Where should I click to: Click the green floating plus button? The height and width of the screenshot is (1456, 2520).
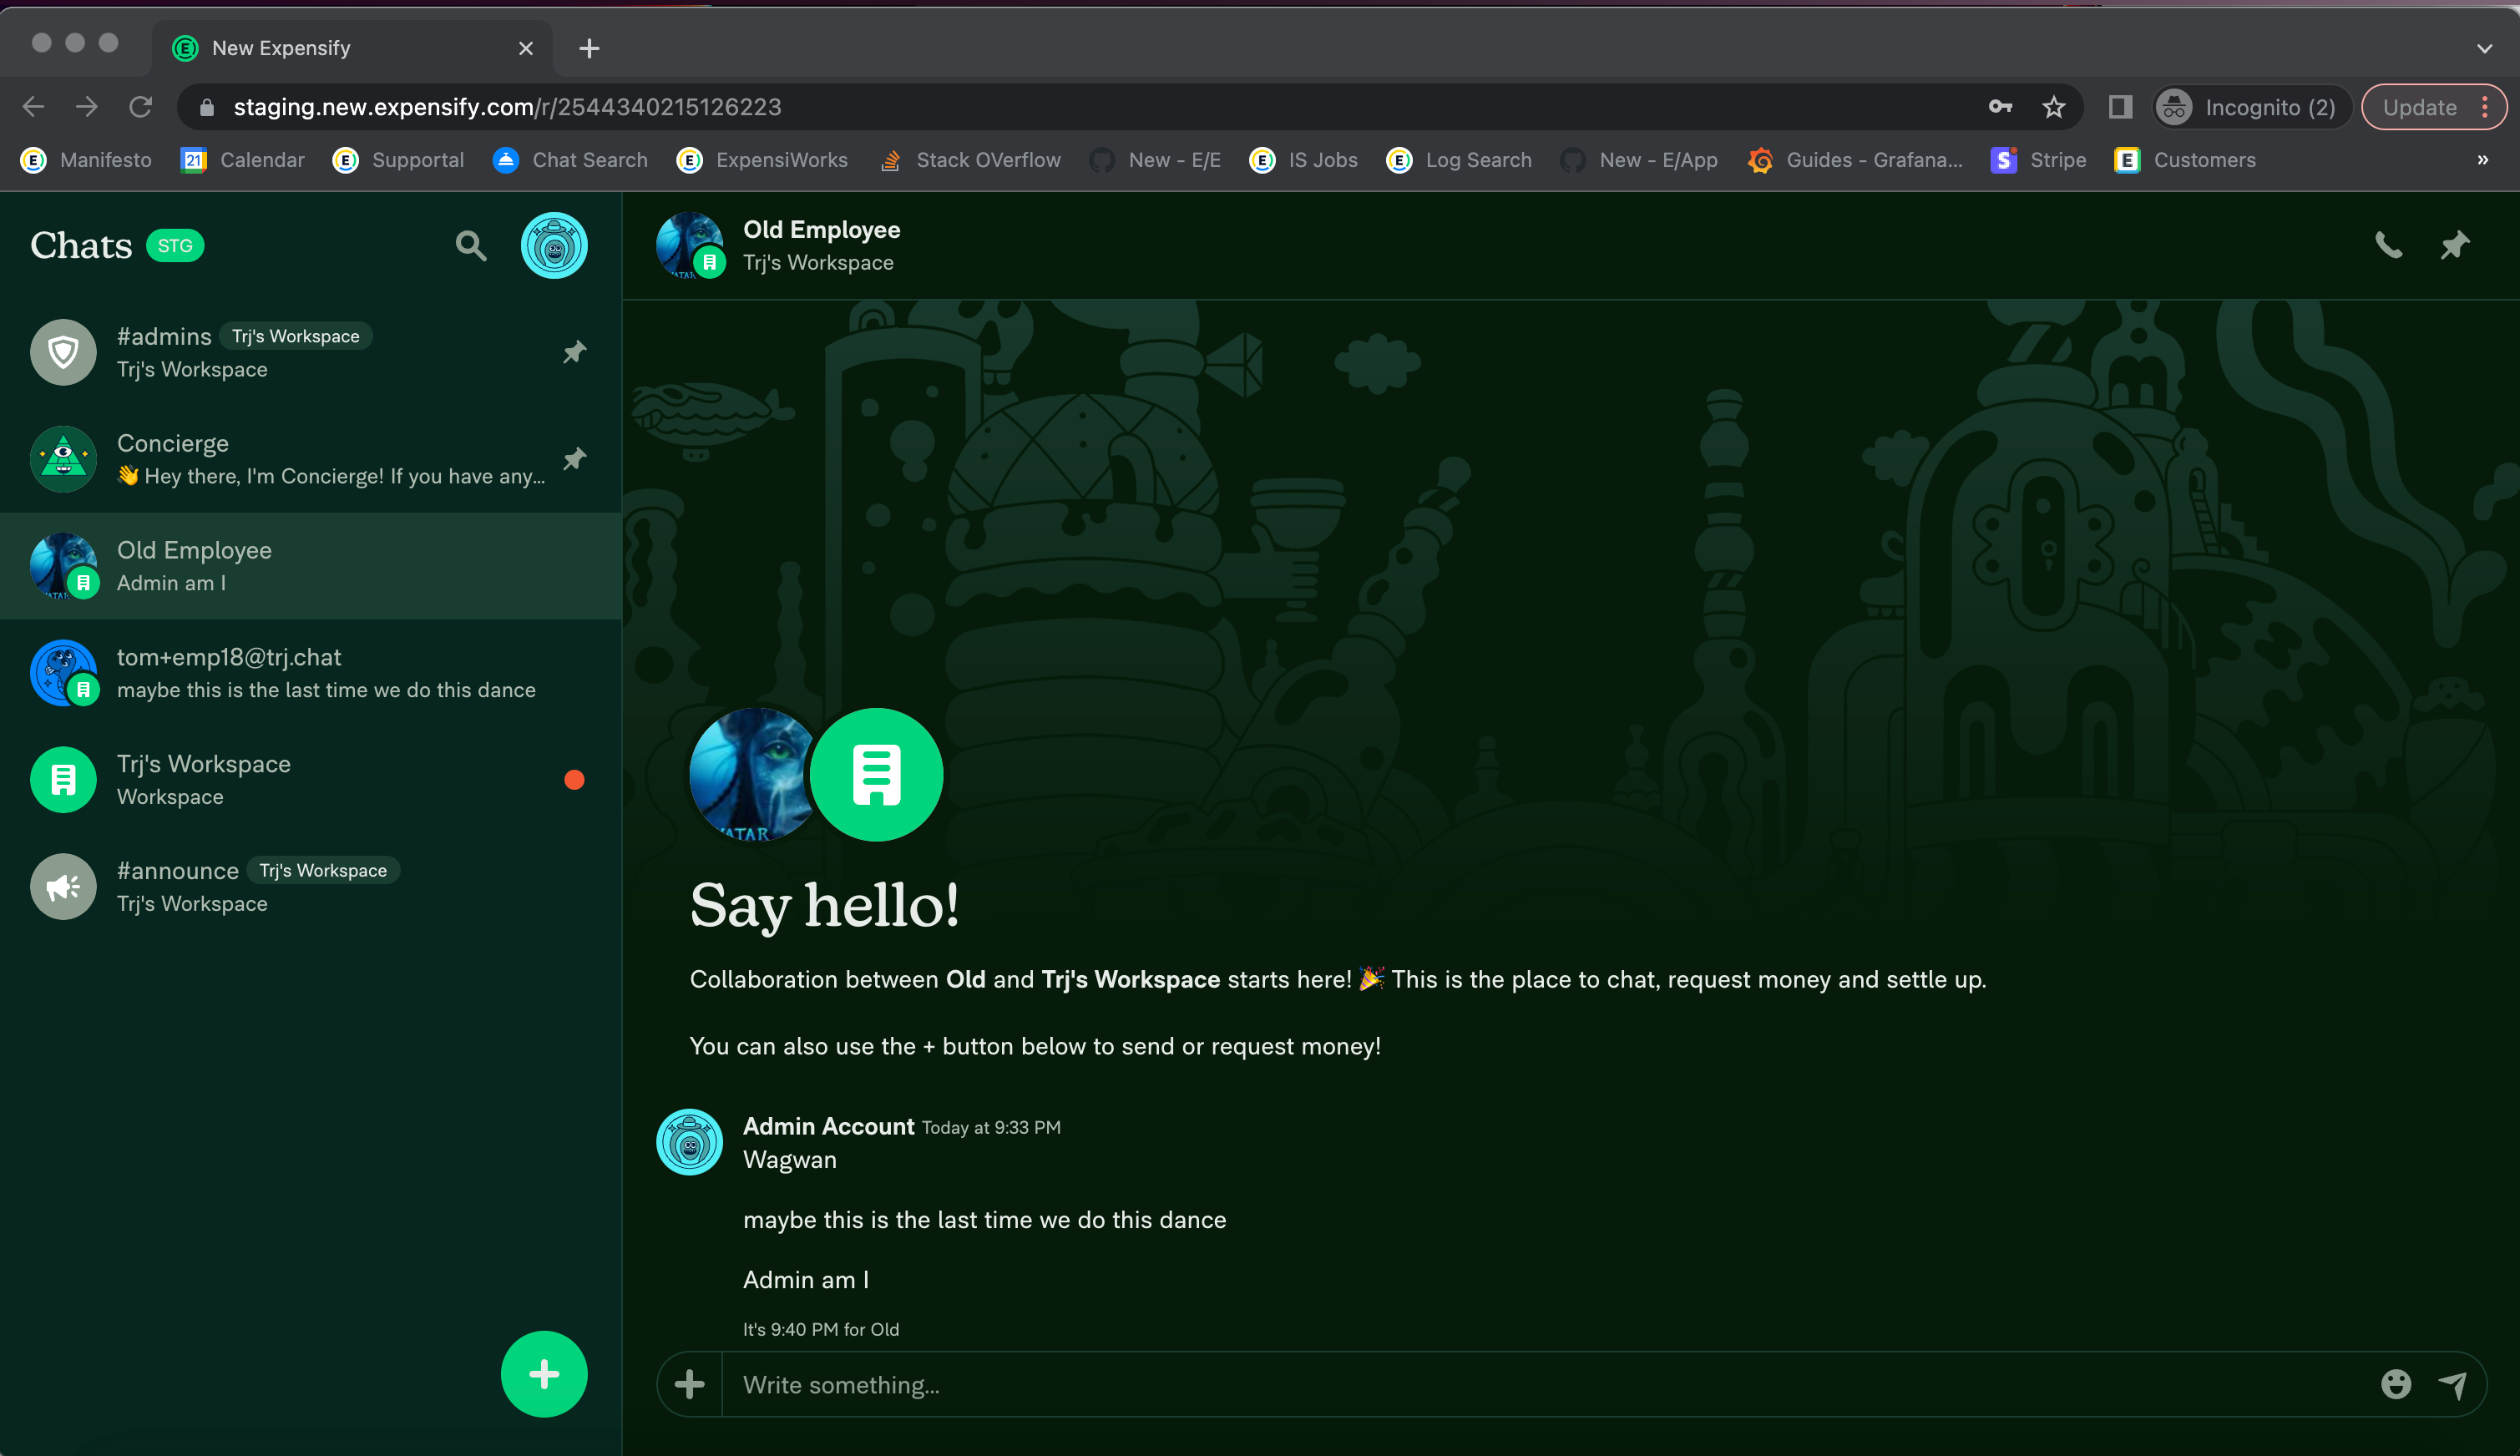544,1374
